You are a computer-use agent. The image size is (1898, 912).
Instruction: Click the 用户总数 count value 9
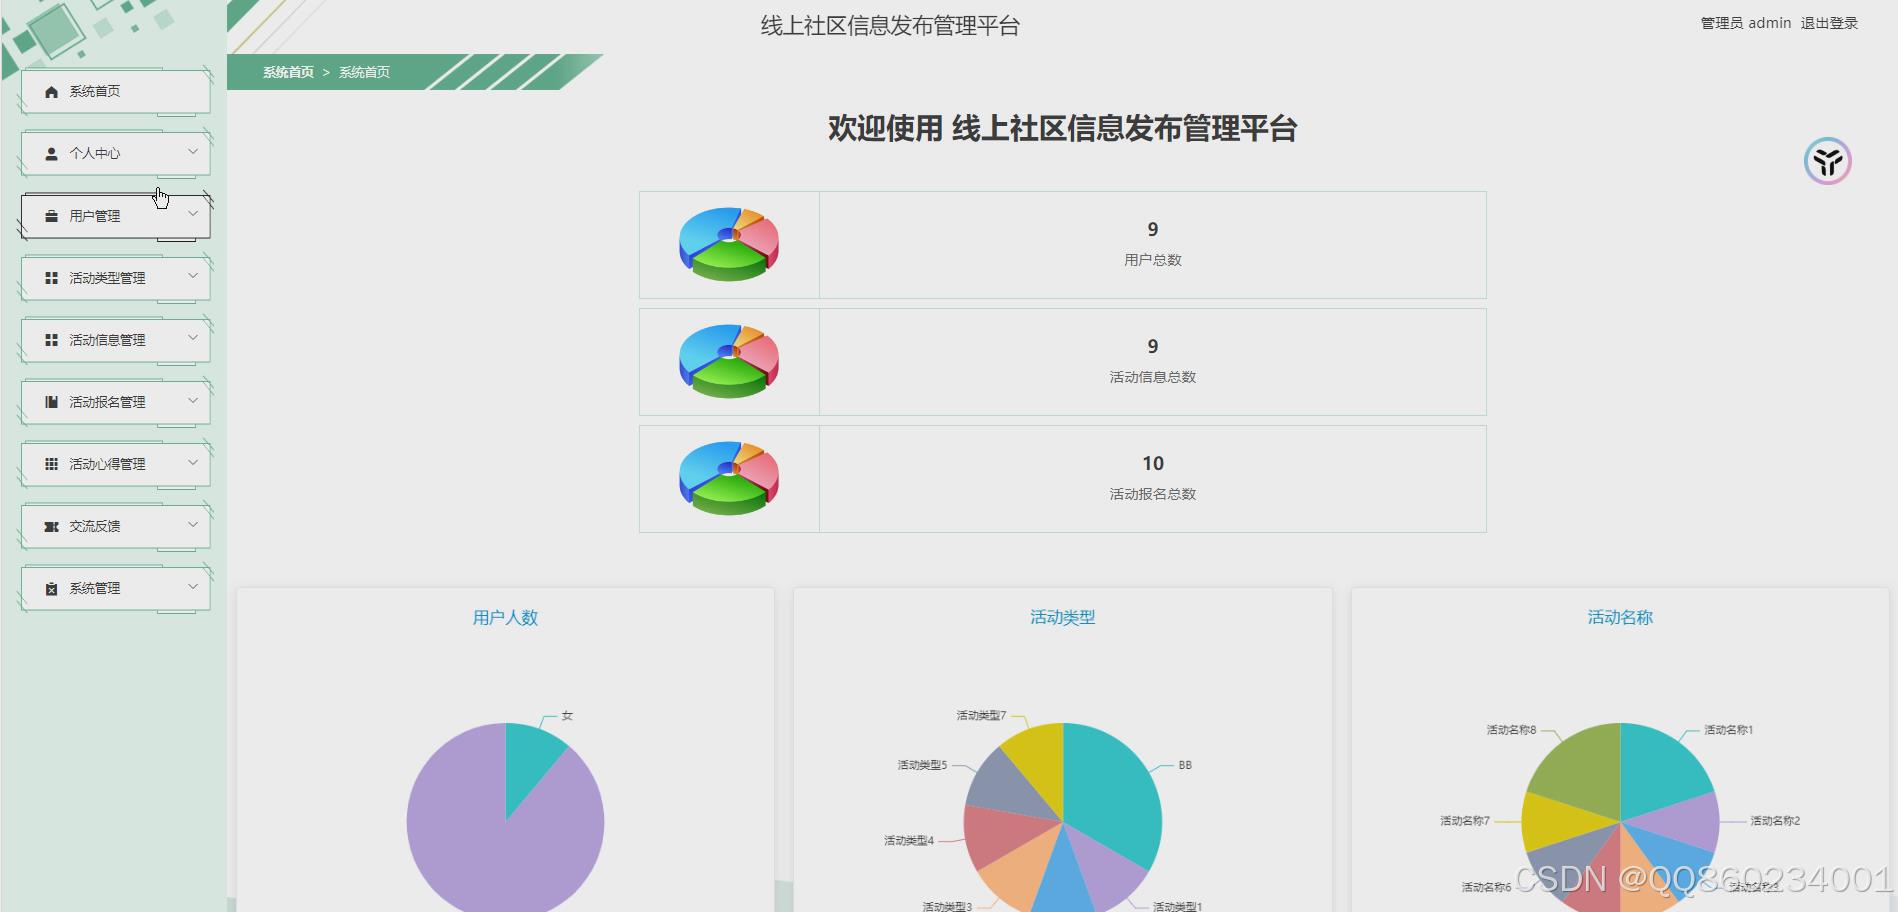[x=1153, y=230]
